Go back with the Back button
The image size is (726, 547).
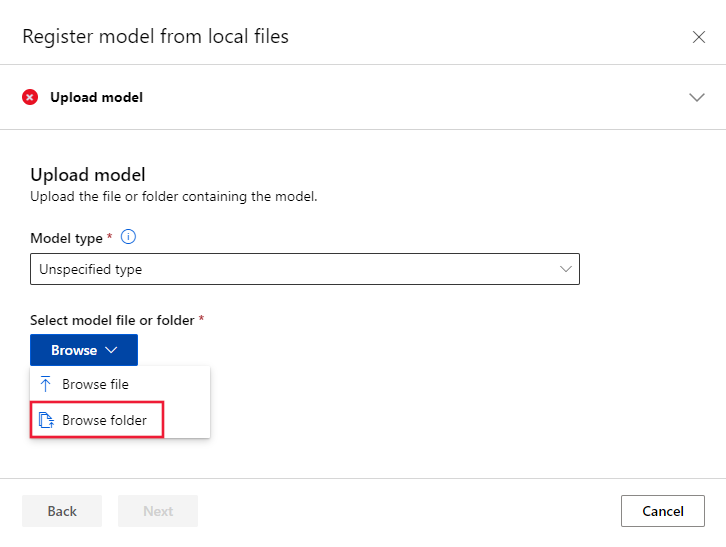(62, 511)
